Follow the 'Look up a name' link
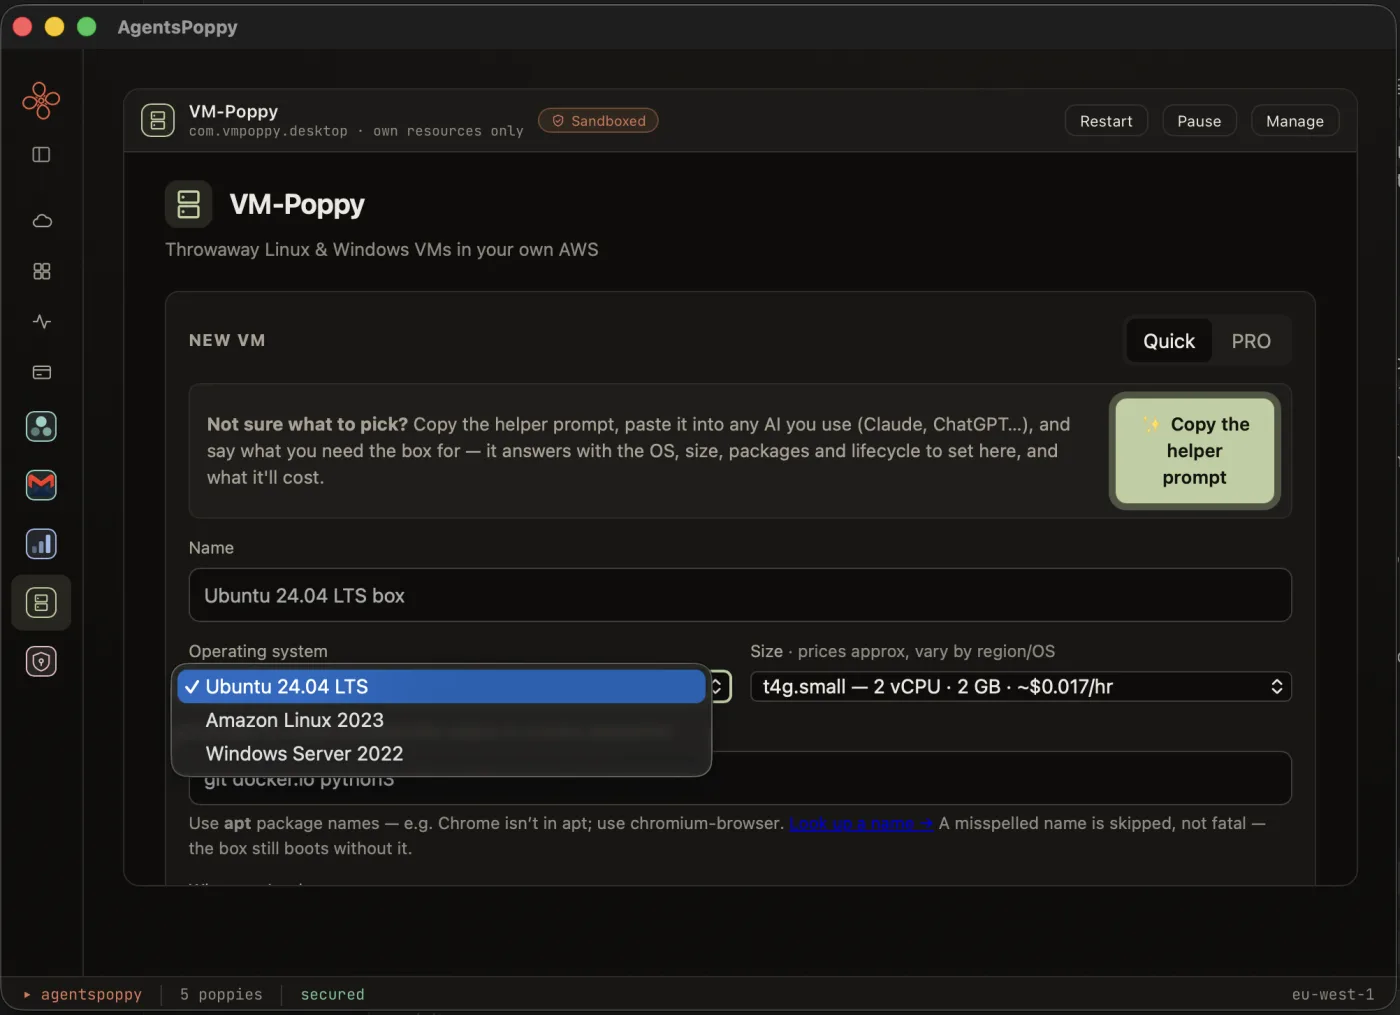This screenshot has height=1015, width=1400. pyautogui.click(x=862, y=823)
